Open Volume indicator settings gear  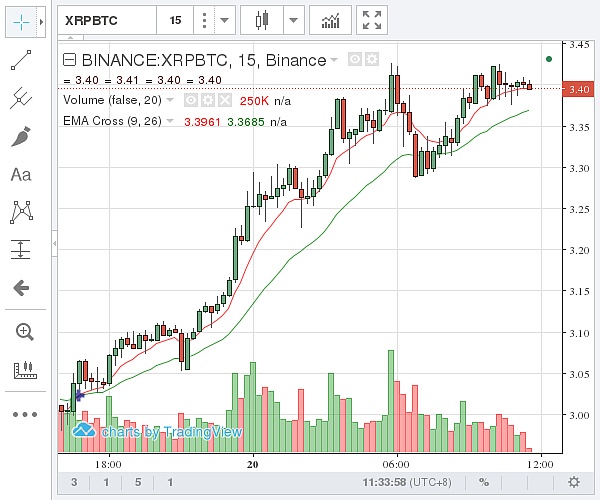[208, 100]
